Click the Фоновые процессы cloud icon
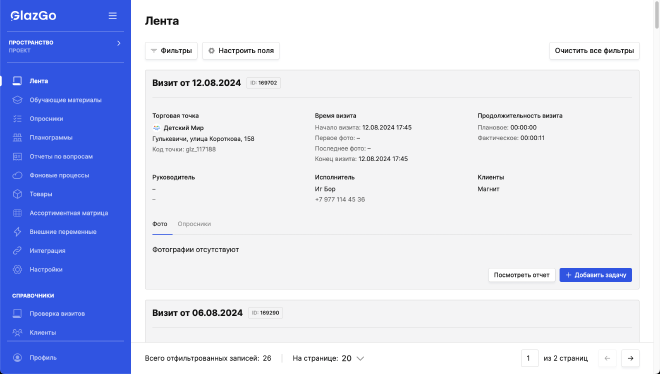The width and height of the screenshot is (660, 374). 17,175
